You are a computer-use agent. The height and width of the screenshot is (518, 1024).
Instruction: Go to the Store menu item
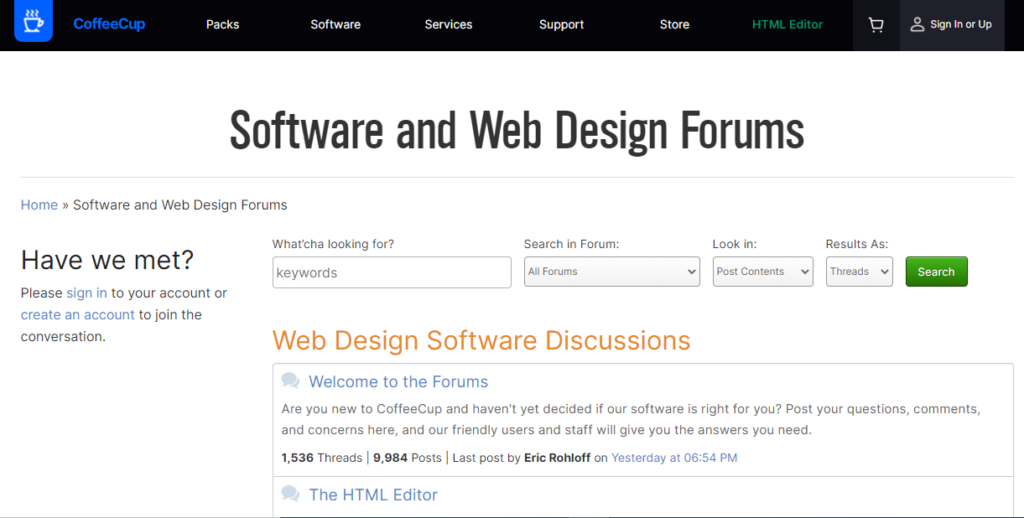point(675,25)
